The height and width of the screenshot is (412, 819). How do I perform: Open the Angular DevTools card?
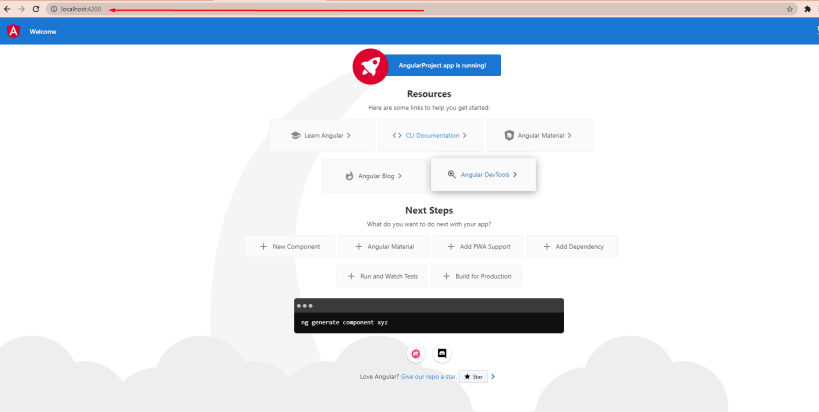(x=483, y=174)
